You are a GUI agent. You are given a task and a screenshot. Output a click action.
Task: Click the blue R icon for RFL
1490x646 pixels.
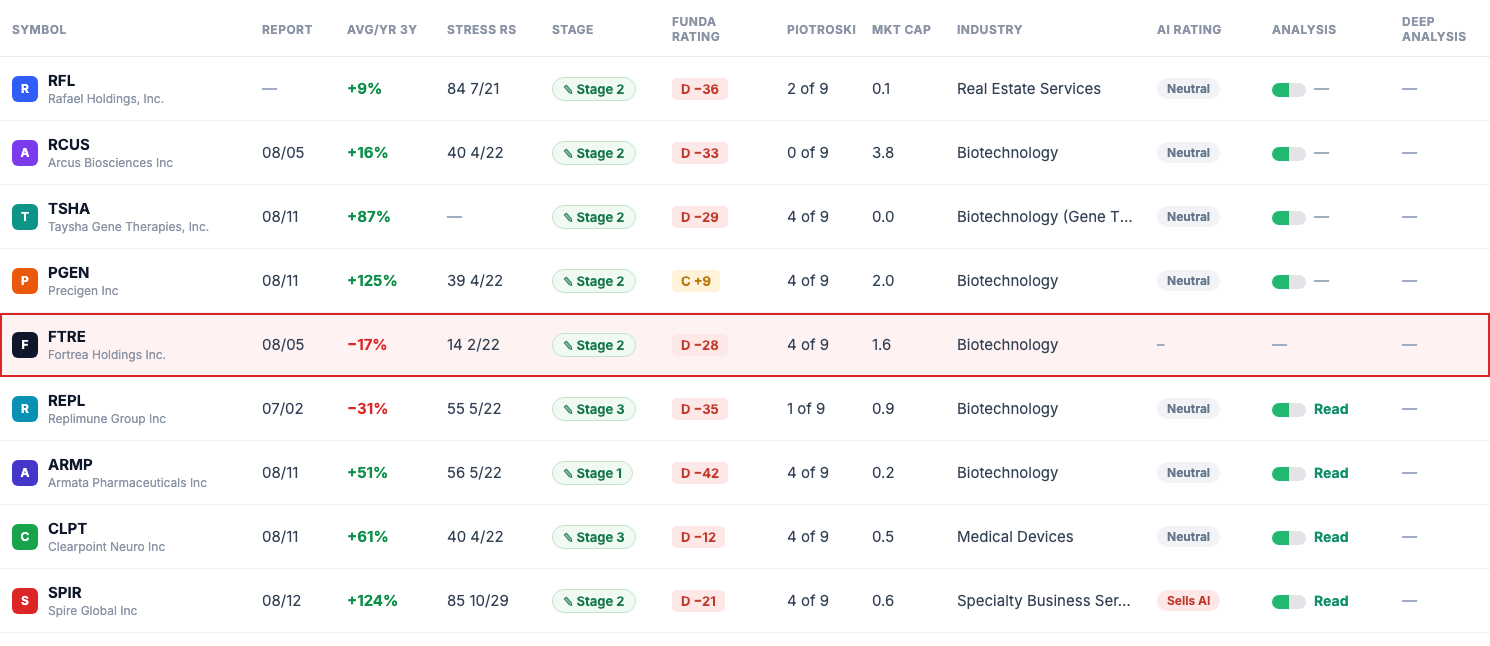[x=25, y=89]
